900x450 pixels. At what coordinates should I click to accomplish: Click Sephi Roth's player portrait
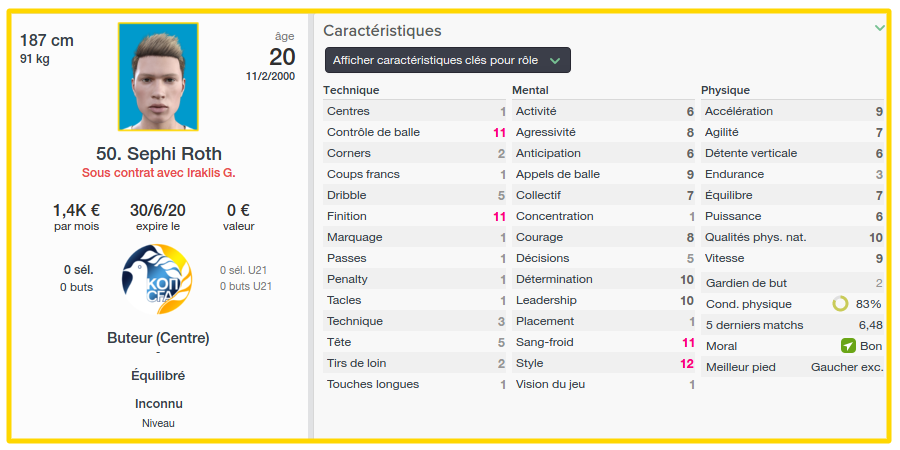coord(158,77)
